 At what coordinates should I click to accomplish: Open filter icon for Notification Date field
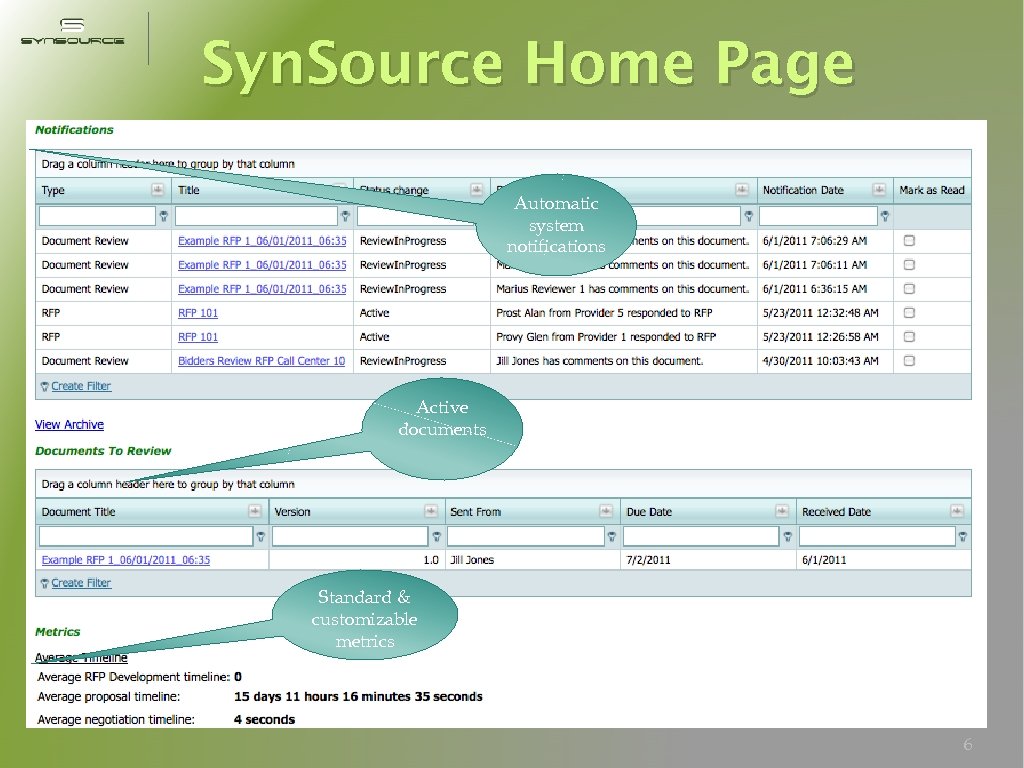[885, 216]
